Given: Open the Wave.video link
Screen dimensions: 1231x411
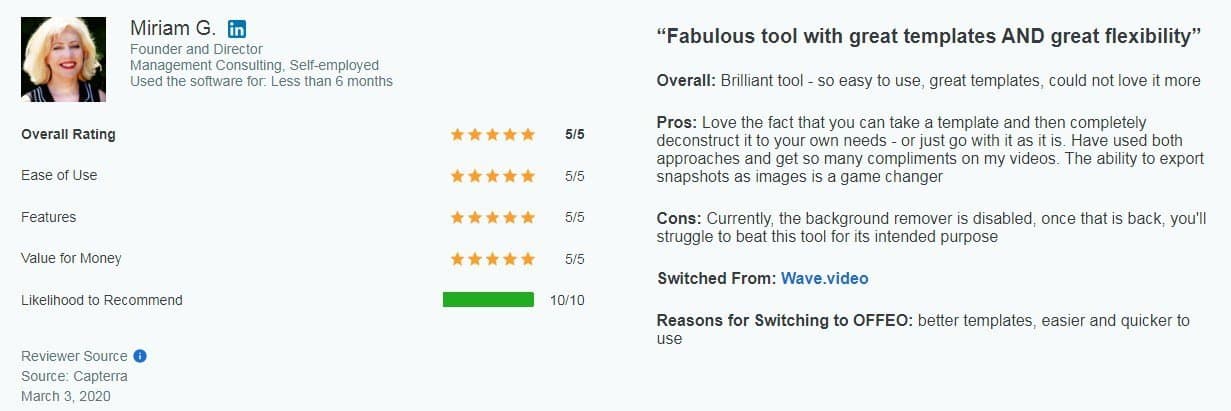Looking at the screenshot, I should 825,278.
